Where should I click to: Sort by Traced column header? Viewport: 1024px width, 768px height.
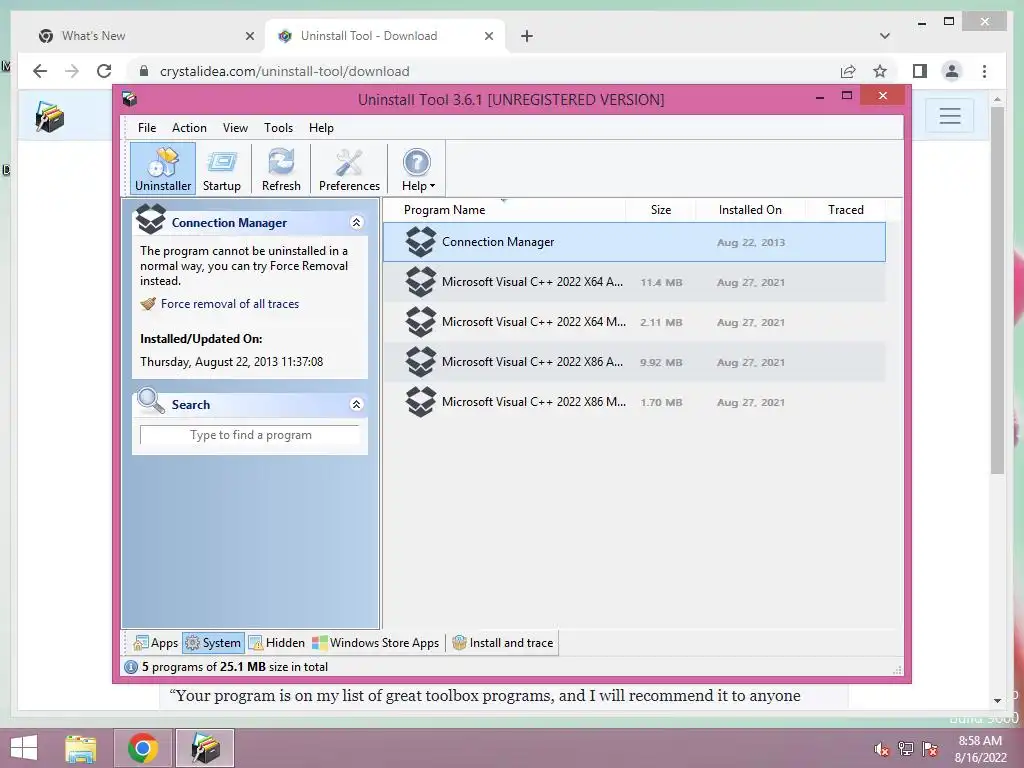[846, 210]
